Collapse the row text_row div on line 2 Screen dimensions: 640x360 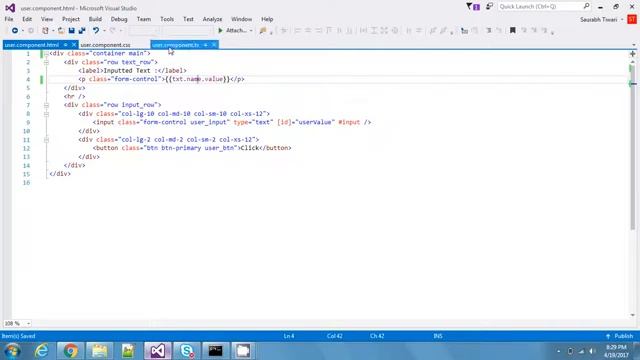click(46, 62)
